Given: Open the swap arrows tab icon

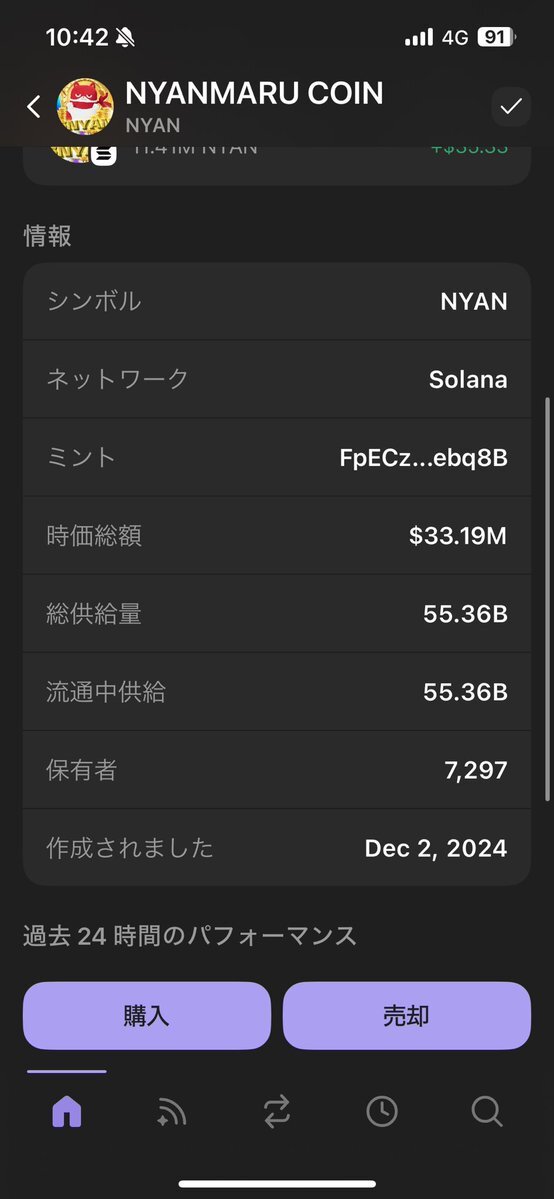Looking at the screenshot, I should (x=277, y=1111).
